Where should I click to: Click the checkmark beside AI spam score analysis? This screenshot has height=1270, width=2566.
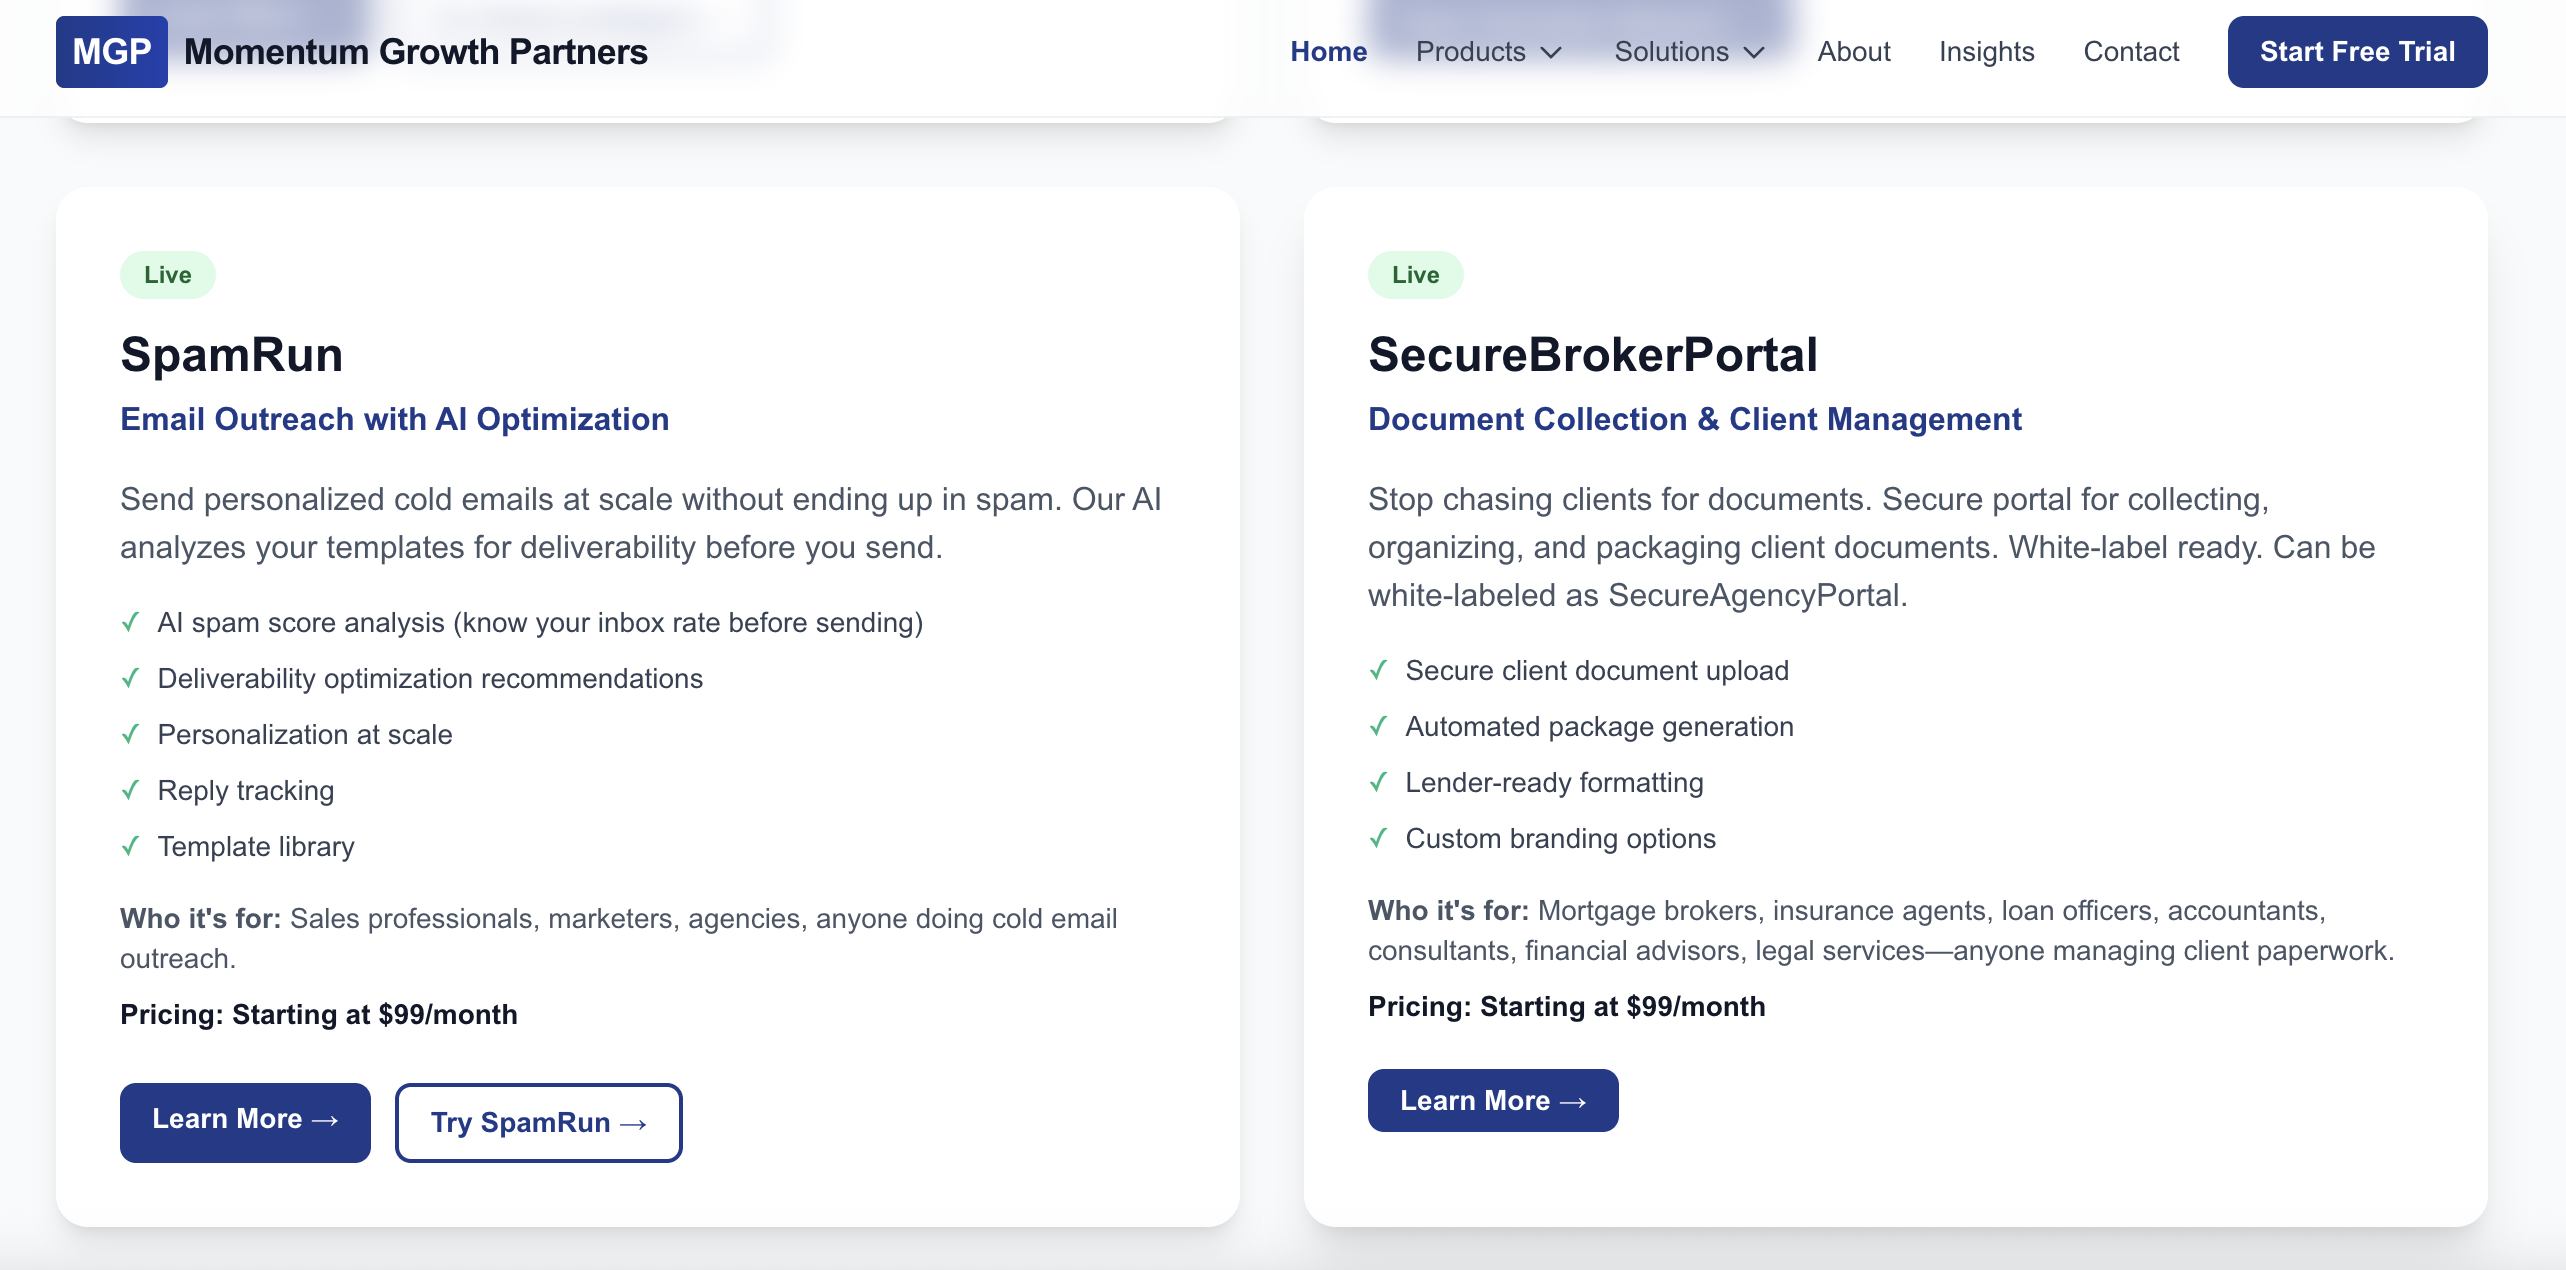[x=131, y=622]
